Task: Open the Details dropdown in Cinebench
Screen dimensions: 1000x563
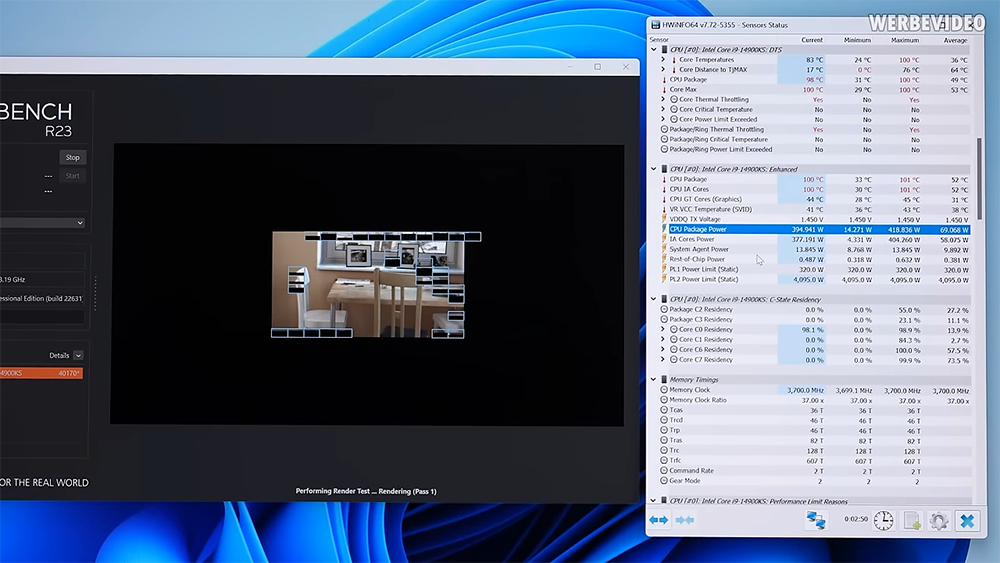Action: pyautogui.click(x=78, y=356)
